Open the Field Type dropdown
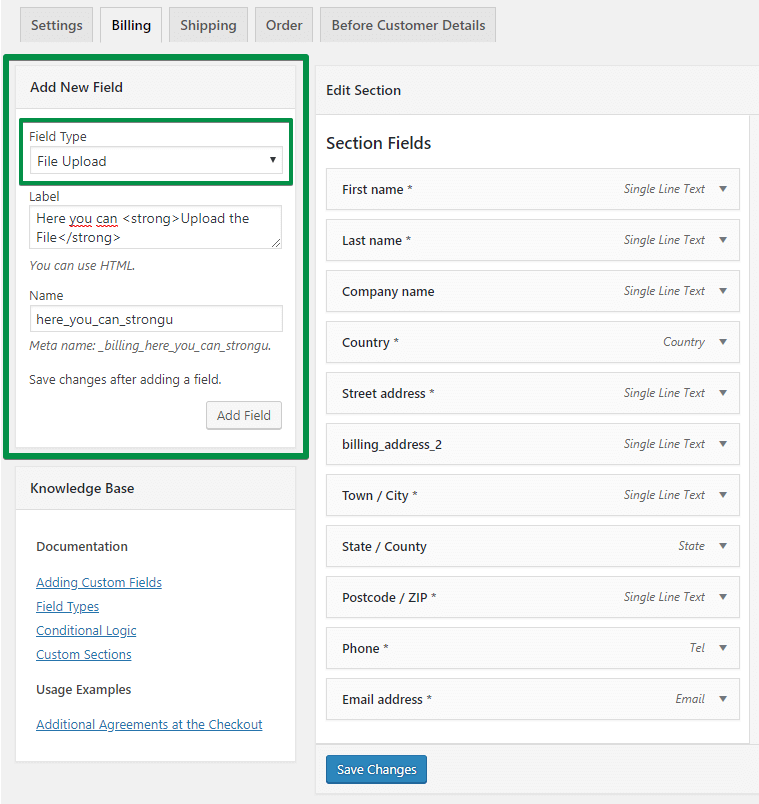Image resolution: width=759 pixels, height=804 pixels. 156,161
